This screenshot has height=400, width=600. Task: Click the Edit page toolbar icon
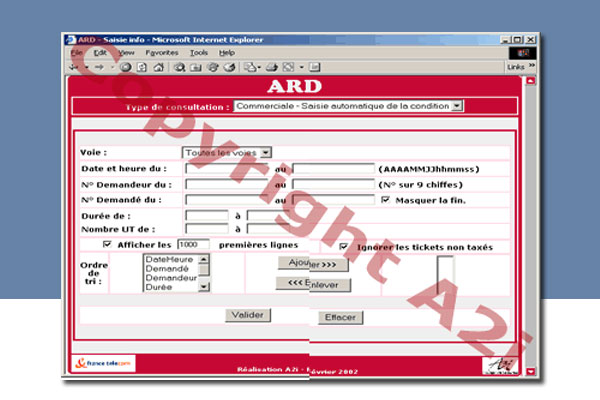pyautogui.click(x=288, y=67)
